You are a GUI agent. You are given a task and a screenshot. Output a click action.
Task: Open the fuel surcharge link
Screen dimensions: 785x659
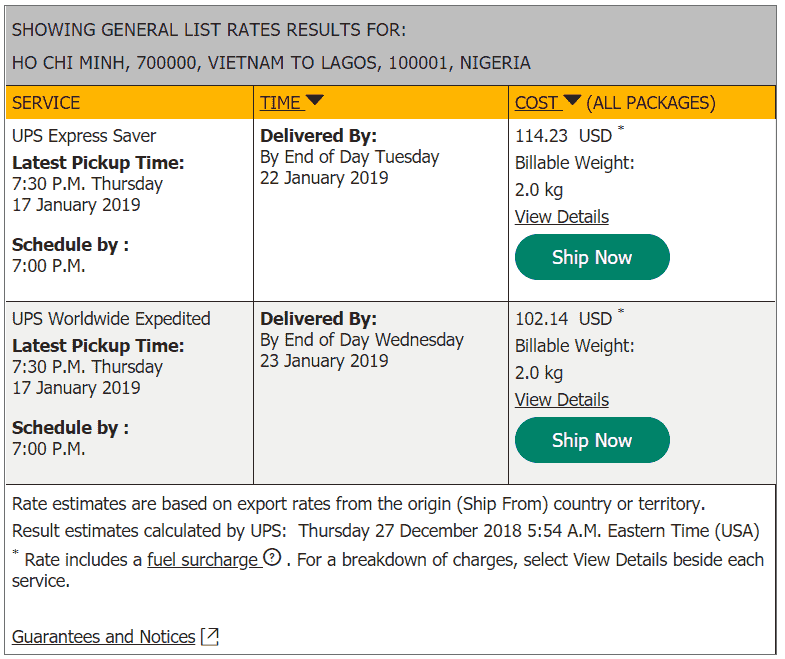coord(202,560)
